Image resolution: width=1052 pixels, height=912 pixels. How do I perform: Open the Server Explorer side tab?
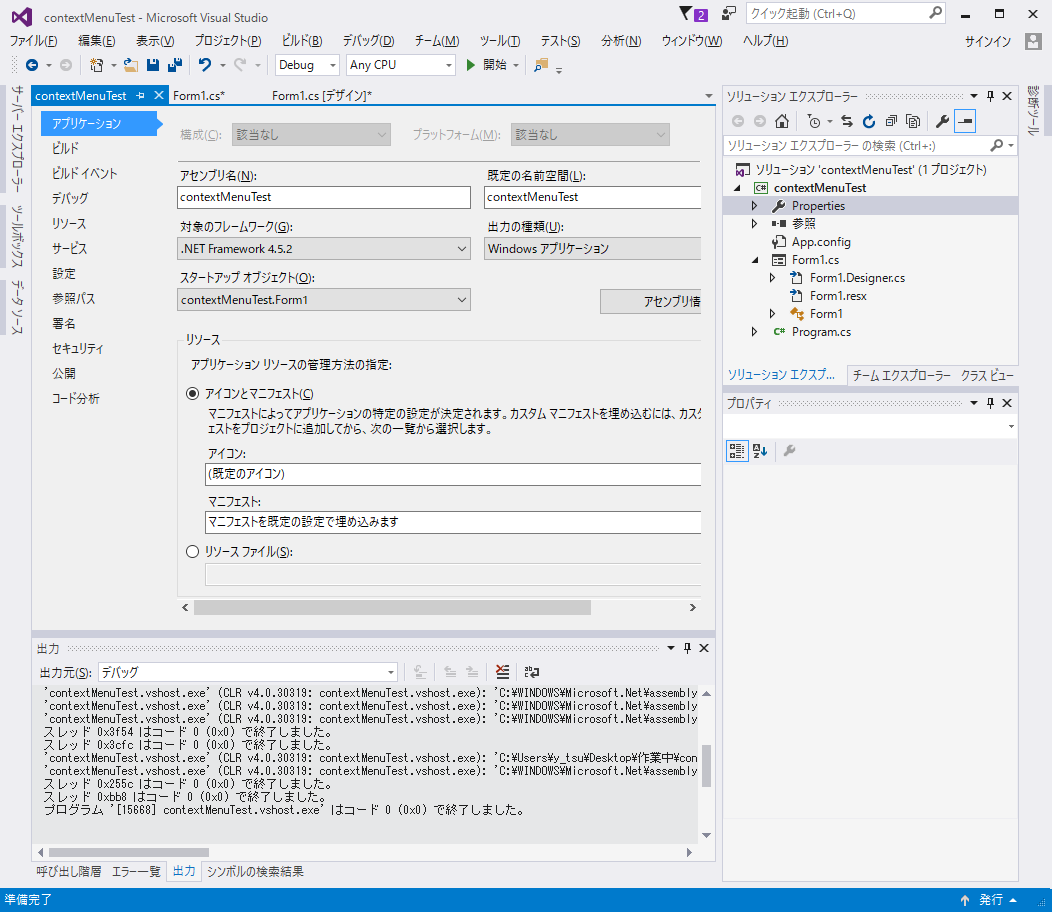pos(17,138)
